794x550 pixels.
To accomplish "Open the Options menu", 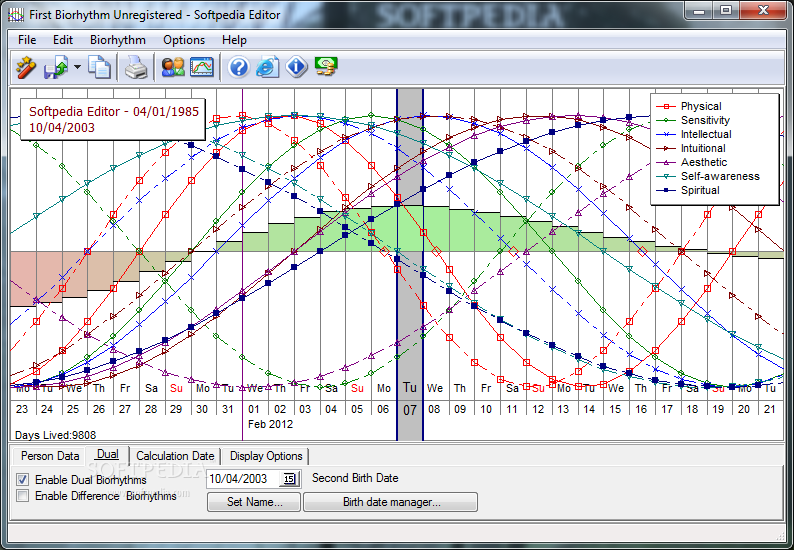I will tap(184, 40).
